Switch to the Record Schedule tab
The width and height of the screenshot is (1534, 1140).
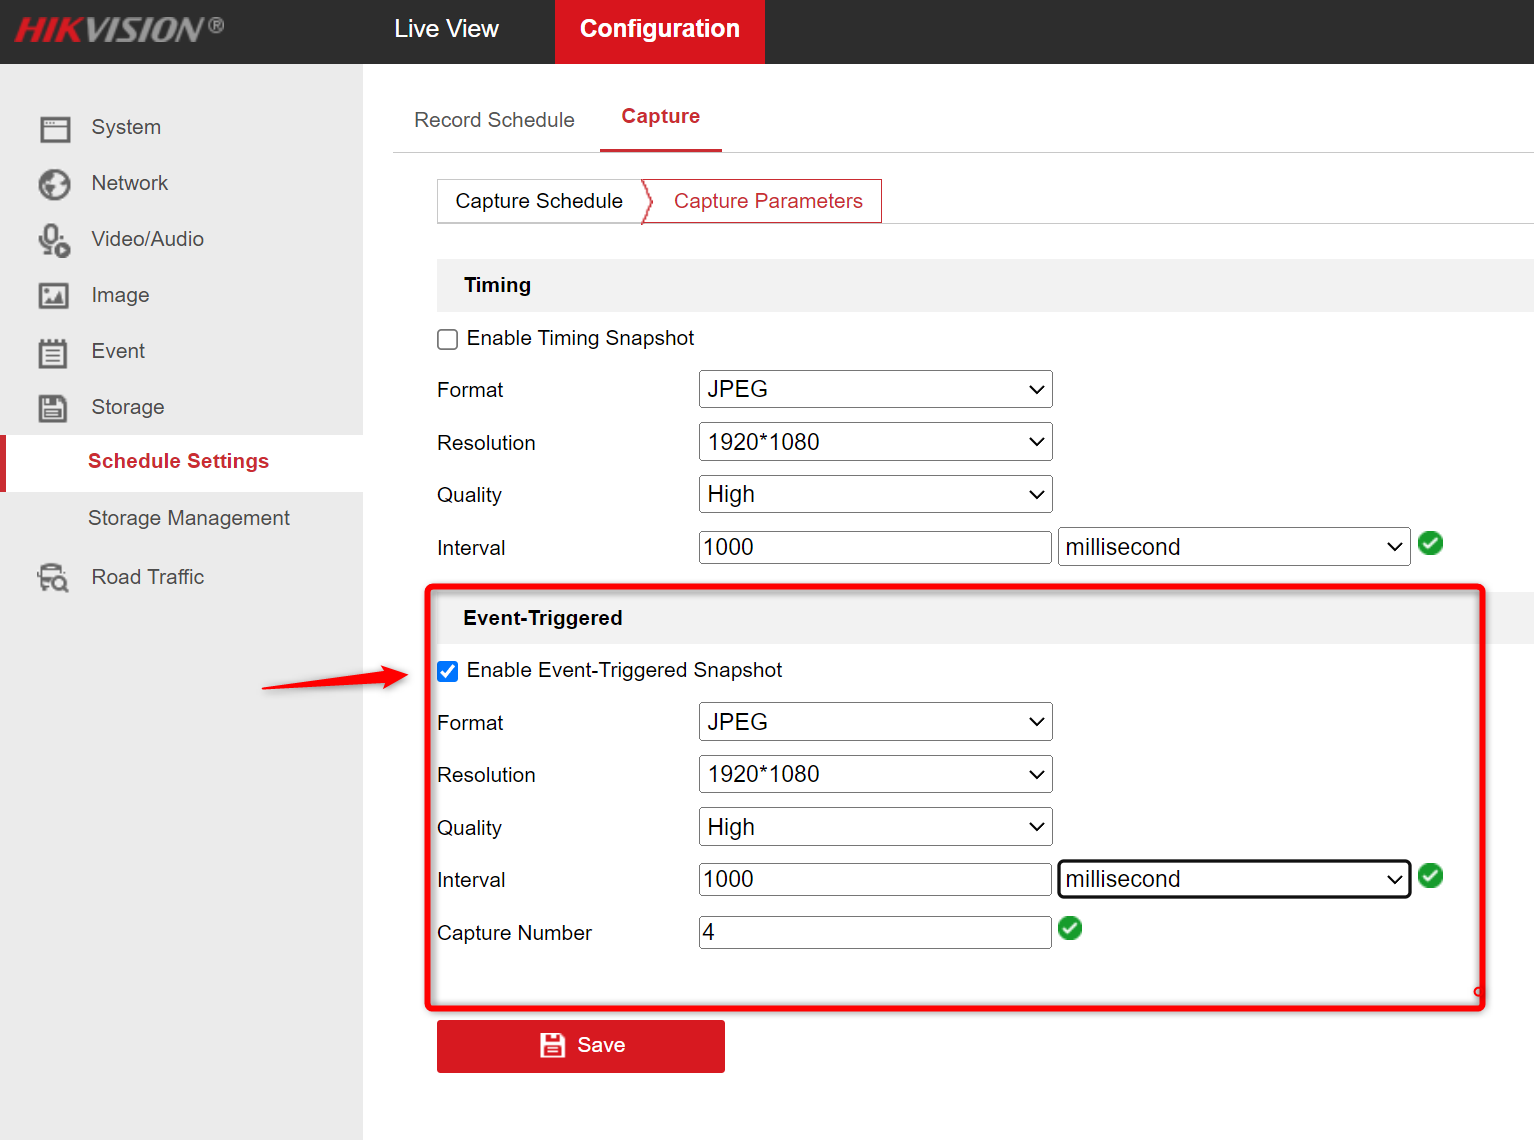494,119
